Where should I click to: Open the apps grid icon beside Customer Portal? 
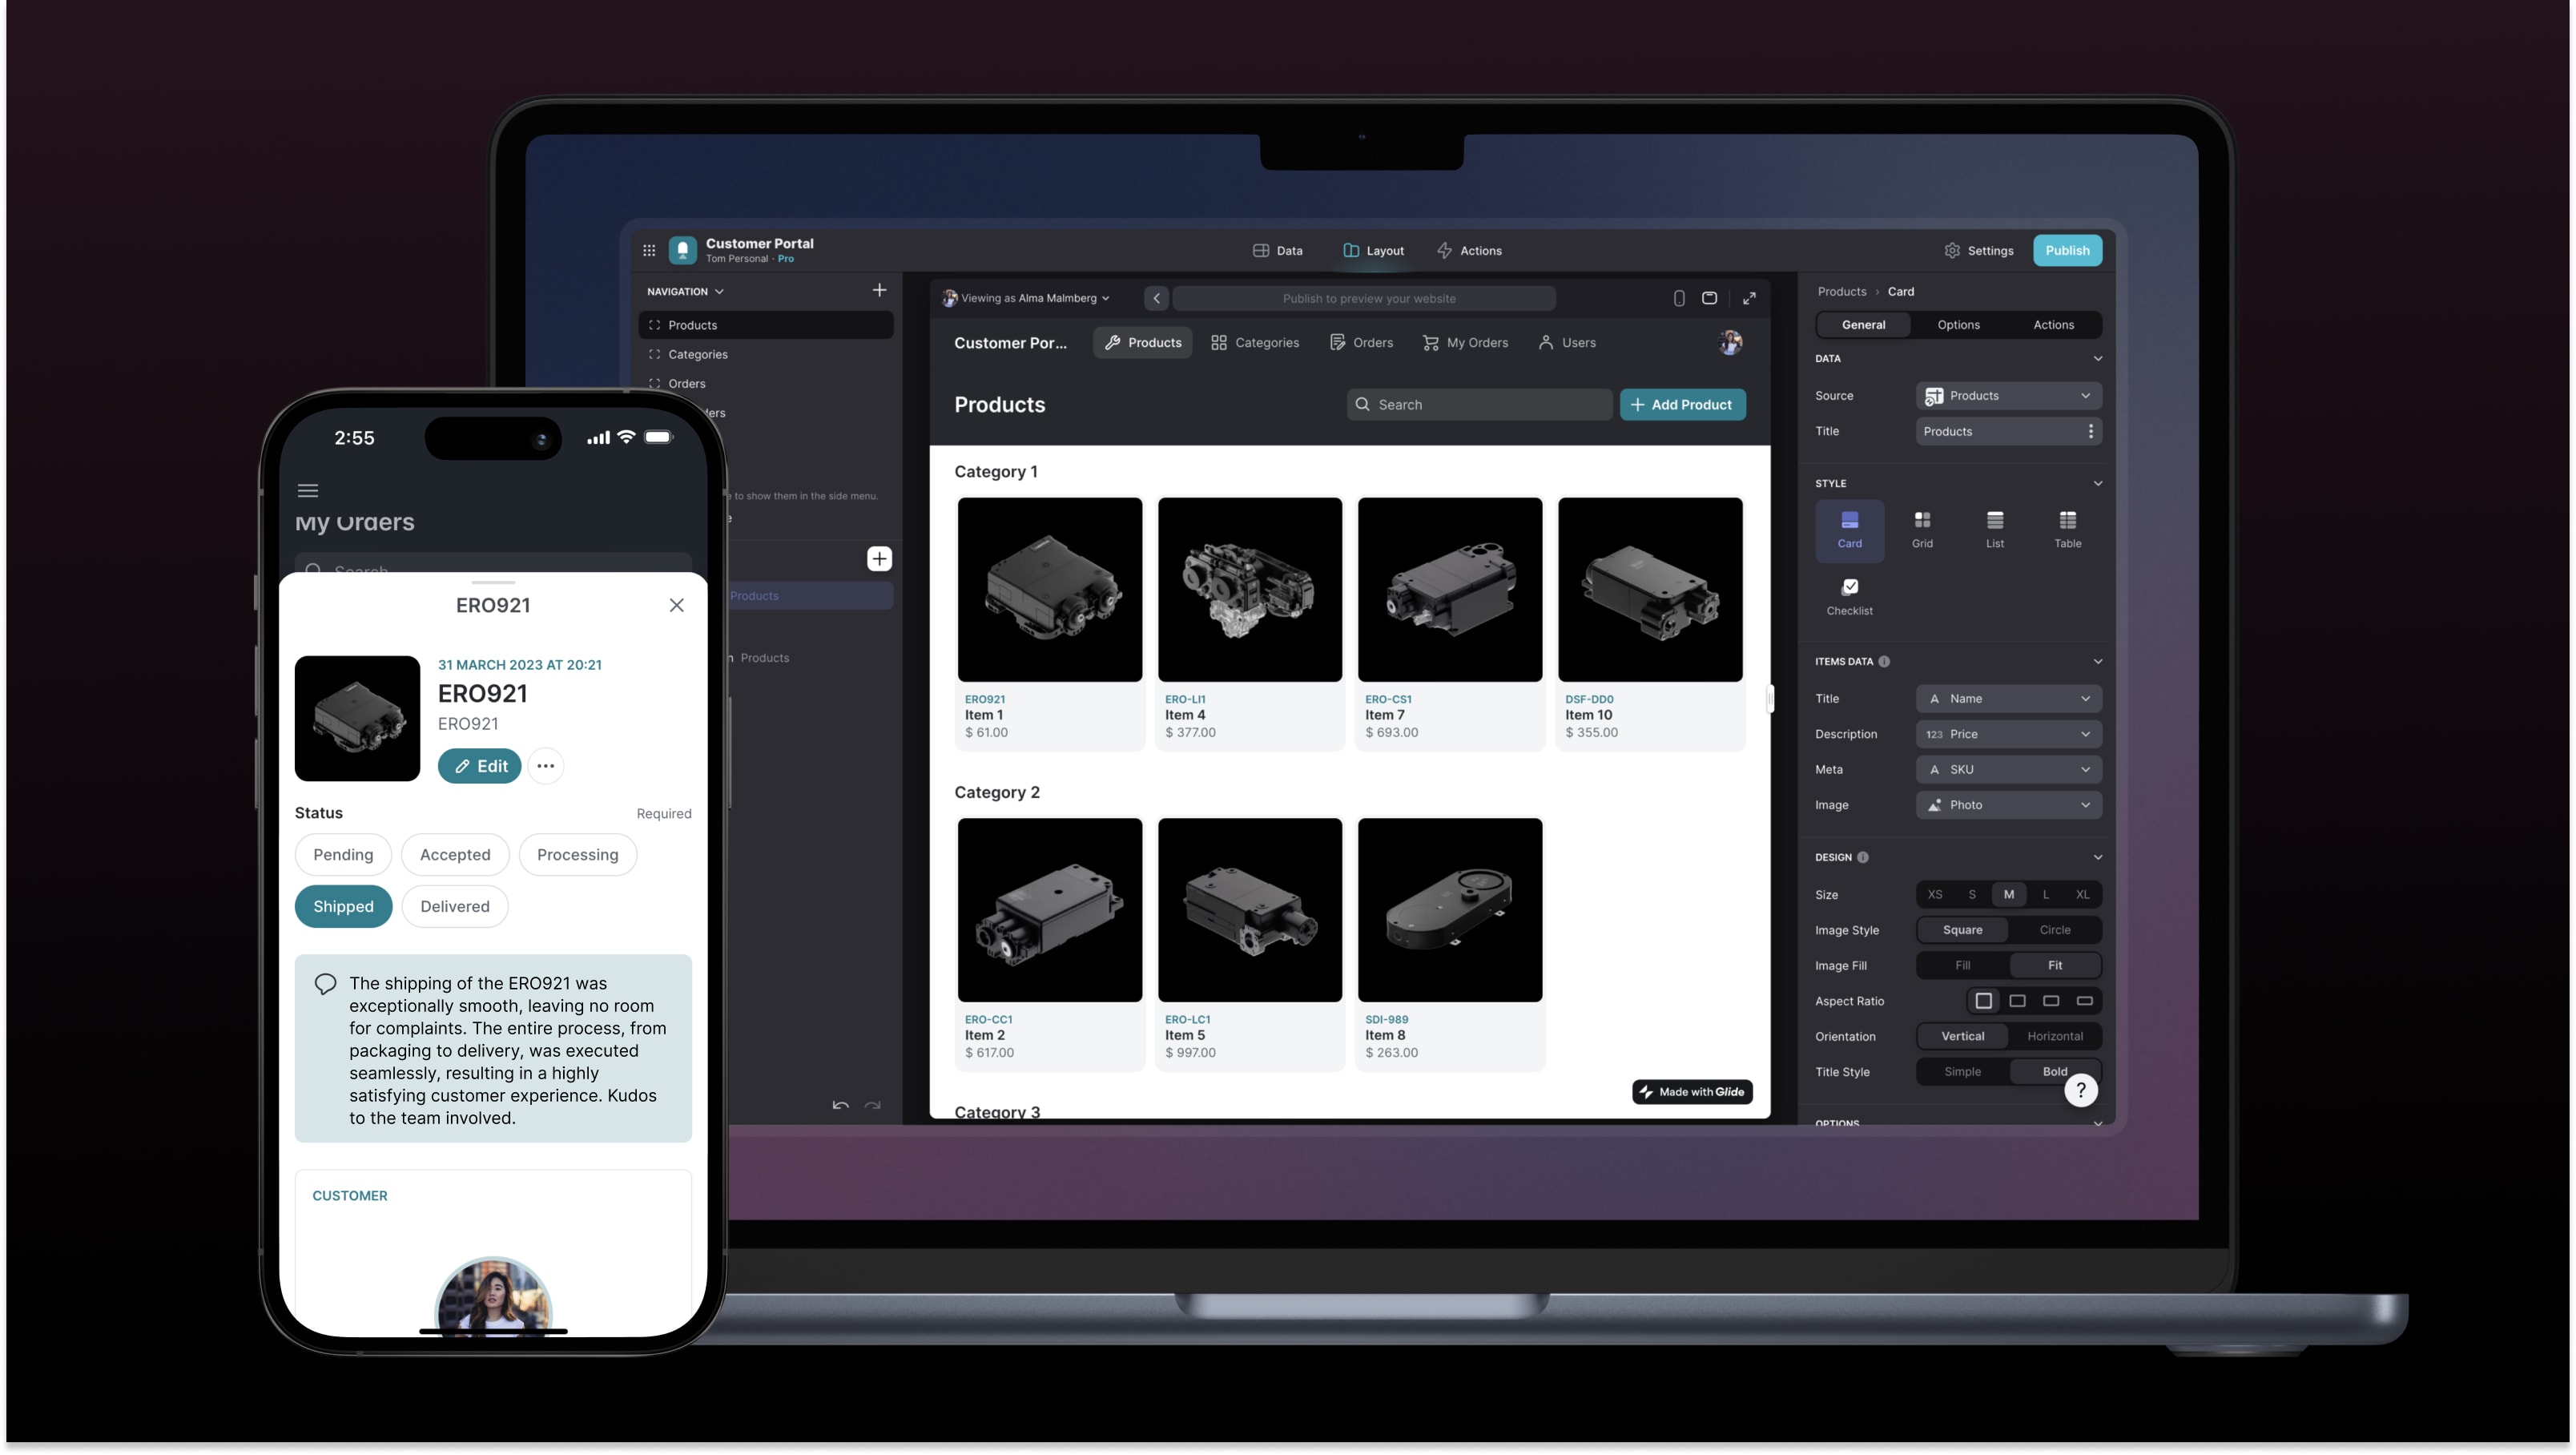649,250
